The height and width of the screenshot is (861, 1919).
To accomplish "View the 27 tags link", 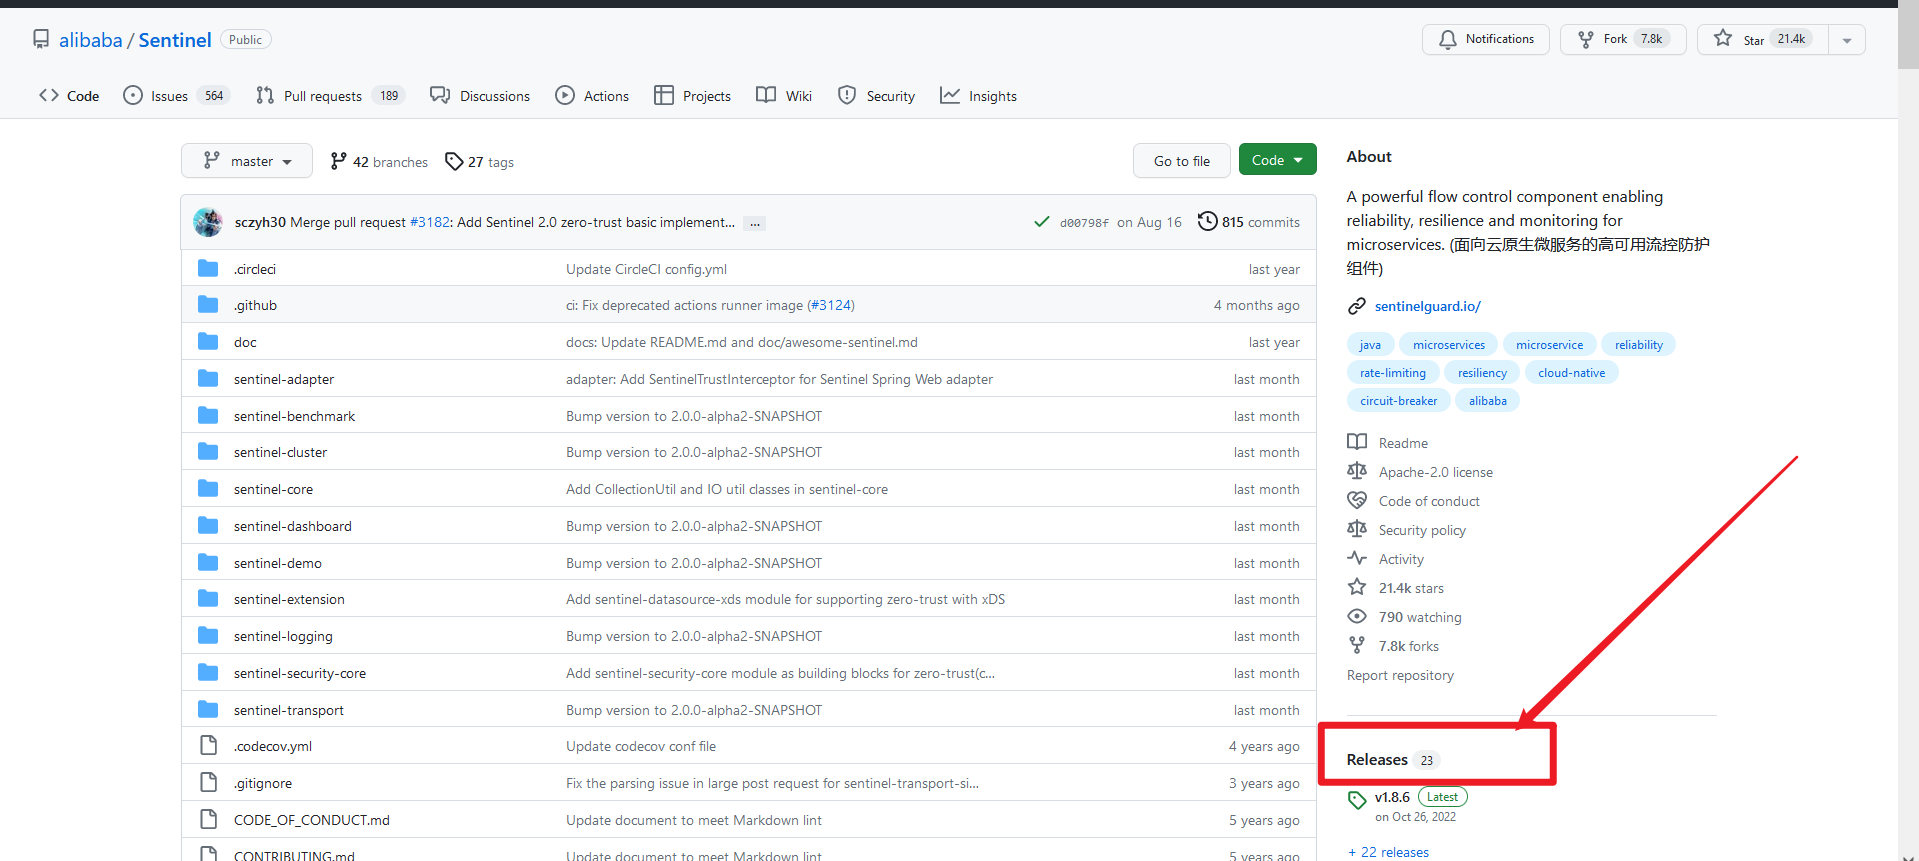I will point(479,162).
